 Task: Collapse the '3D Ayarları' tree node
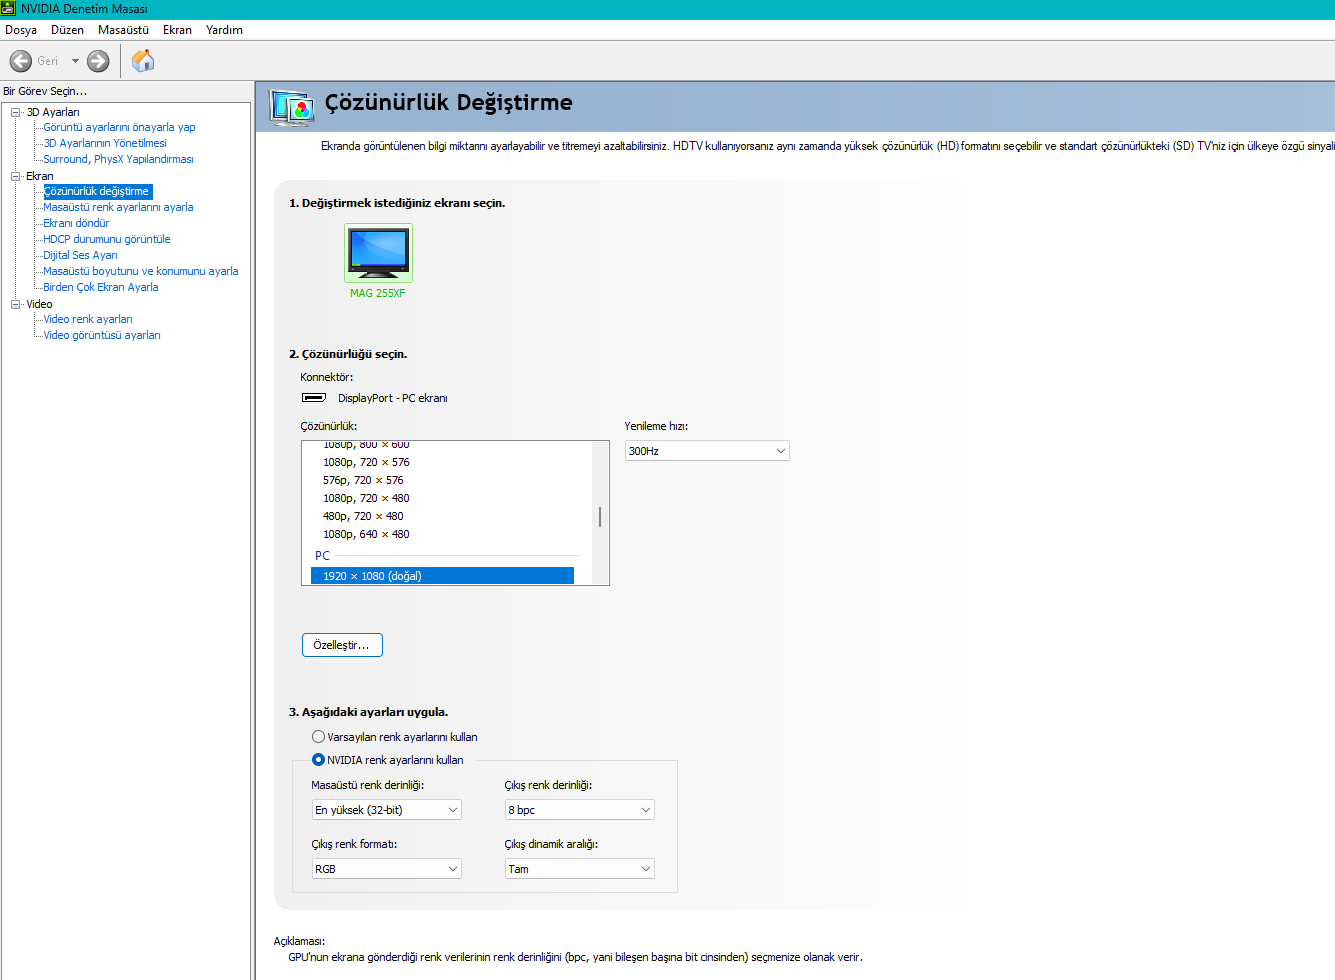point(16,112)
